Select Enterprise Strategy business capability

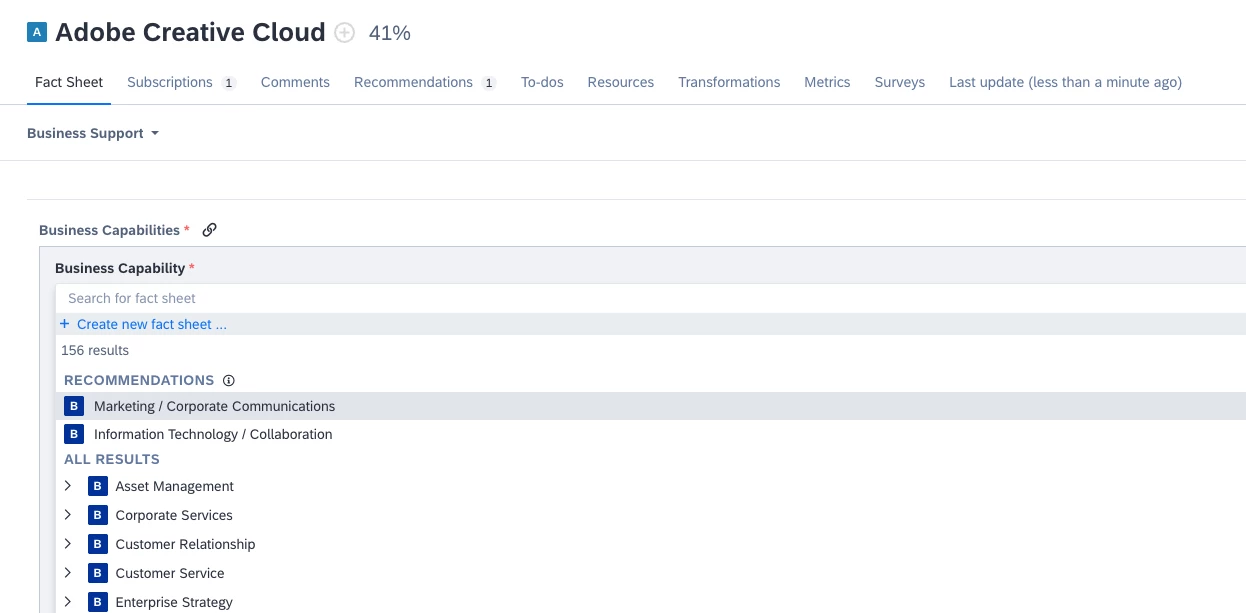tap(174, 602)
